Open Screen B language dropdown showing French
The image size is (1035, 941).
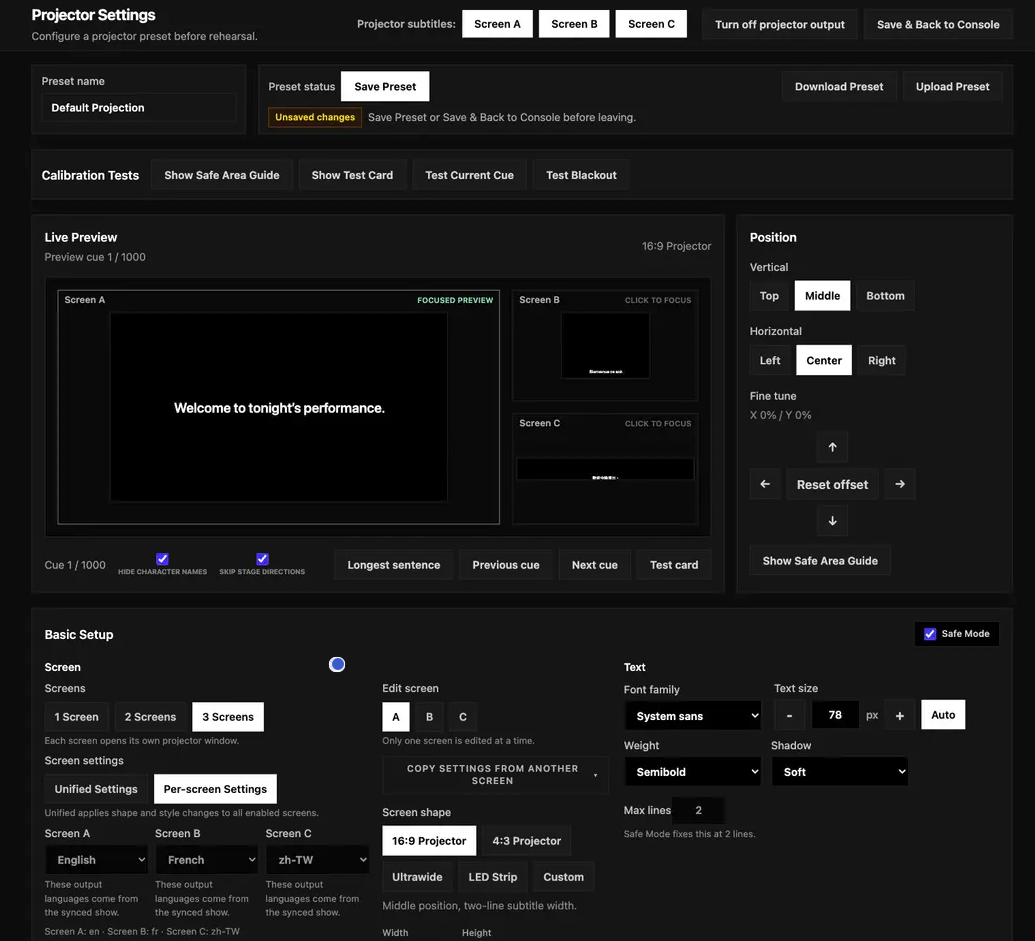pyautogui.click(x=207, y=860)
